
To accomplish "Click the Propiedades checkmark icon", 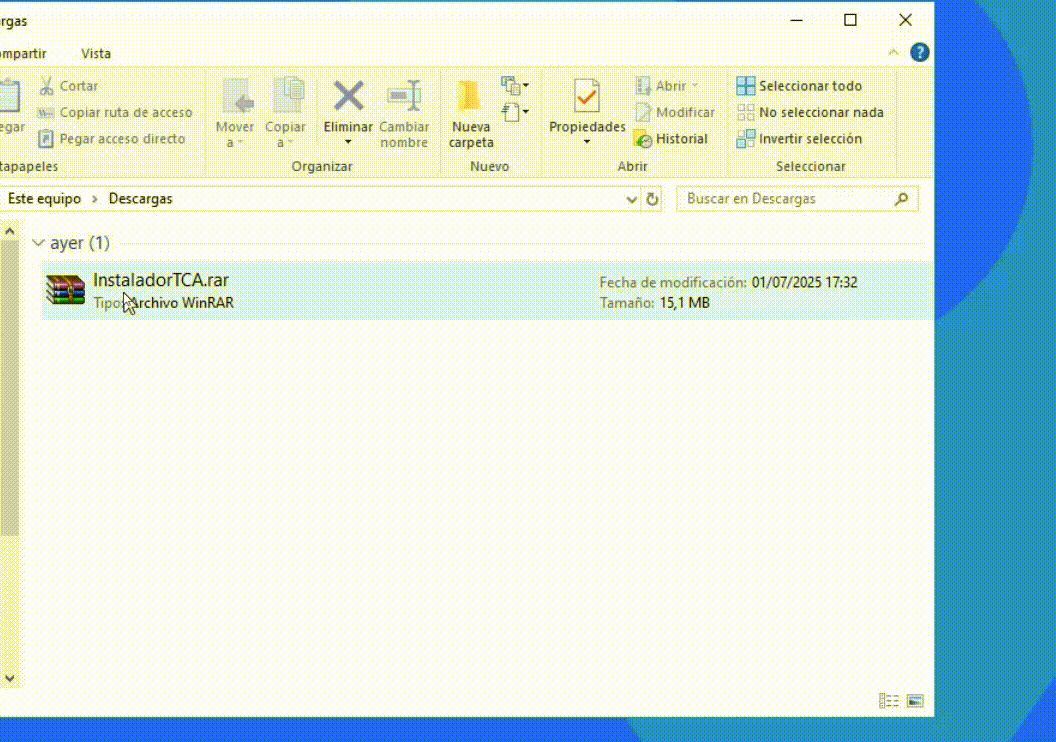I will pyautogui.click(x=587, y=96).
